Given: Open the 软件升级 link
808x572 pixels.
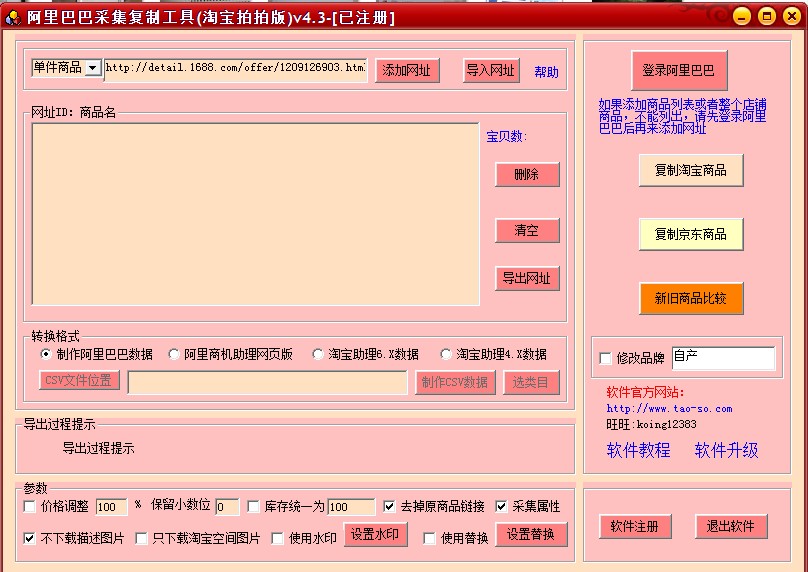Looking at the screenshot, I should 727,450.
